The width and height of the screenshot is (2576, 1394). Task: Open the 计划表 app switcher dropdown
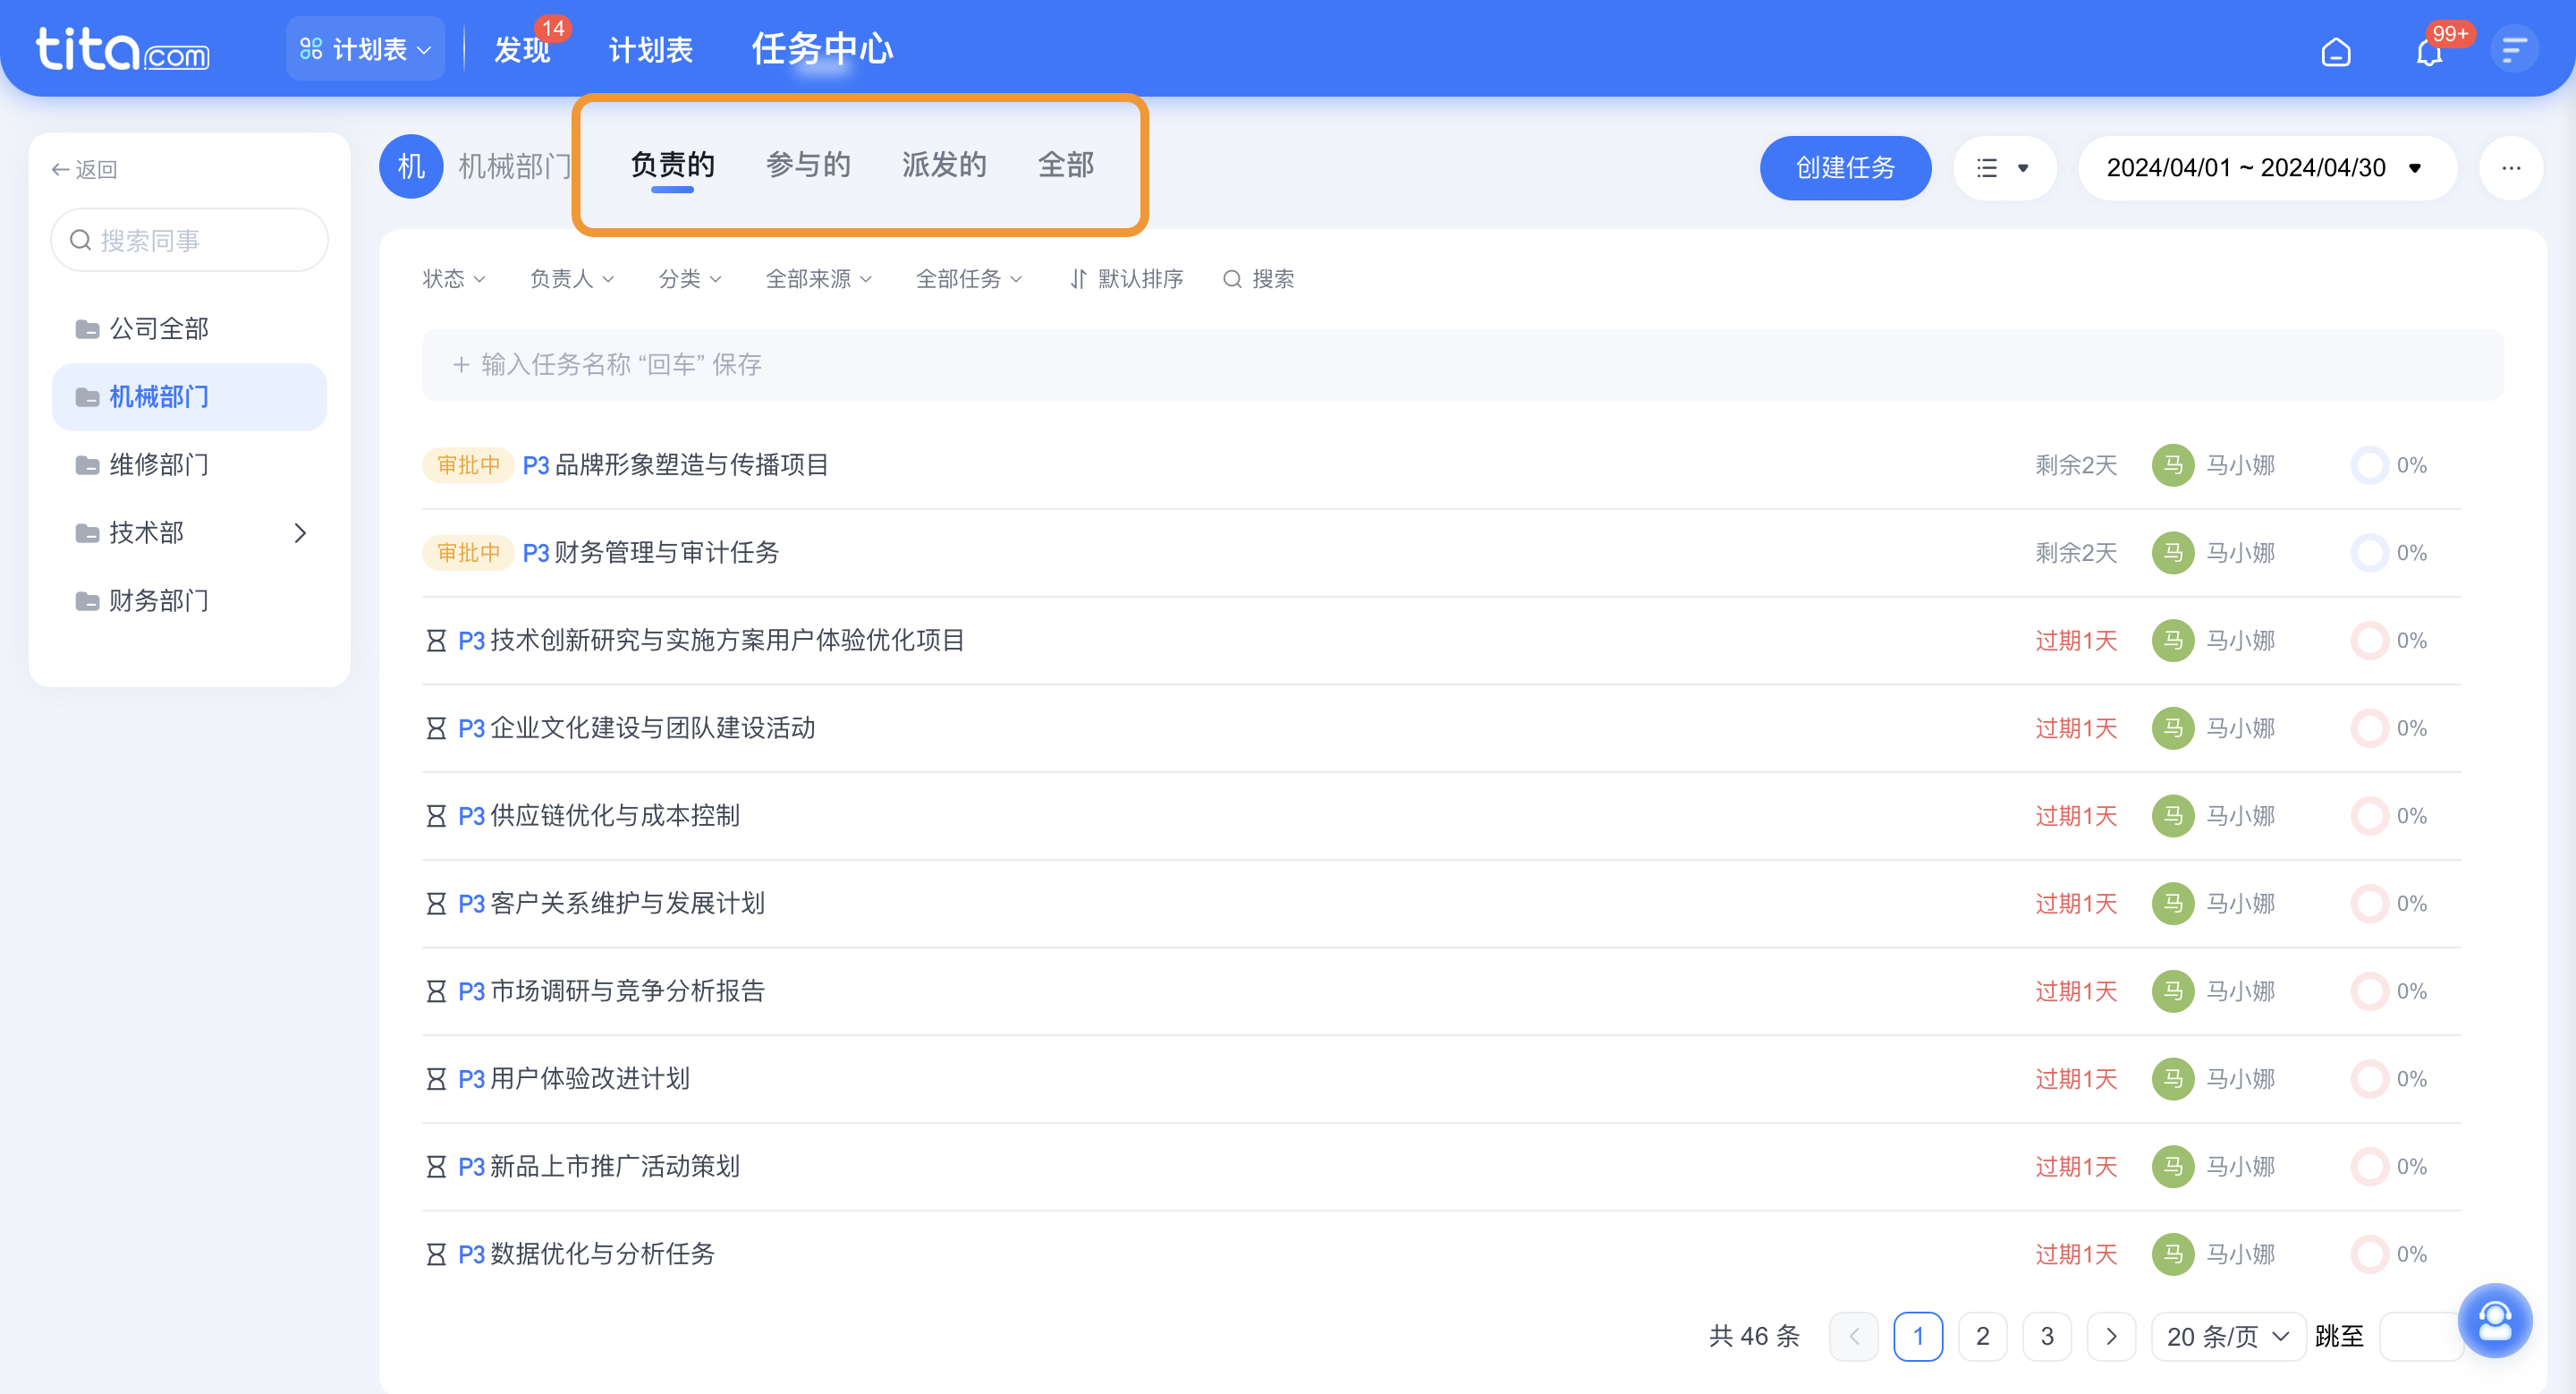pyautogui.click(x=365, y=49)
